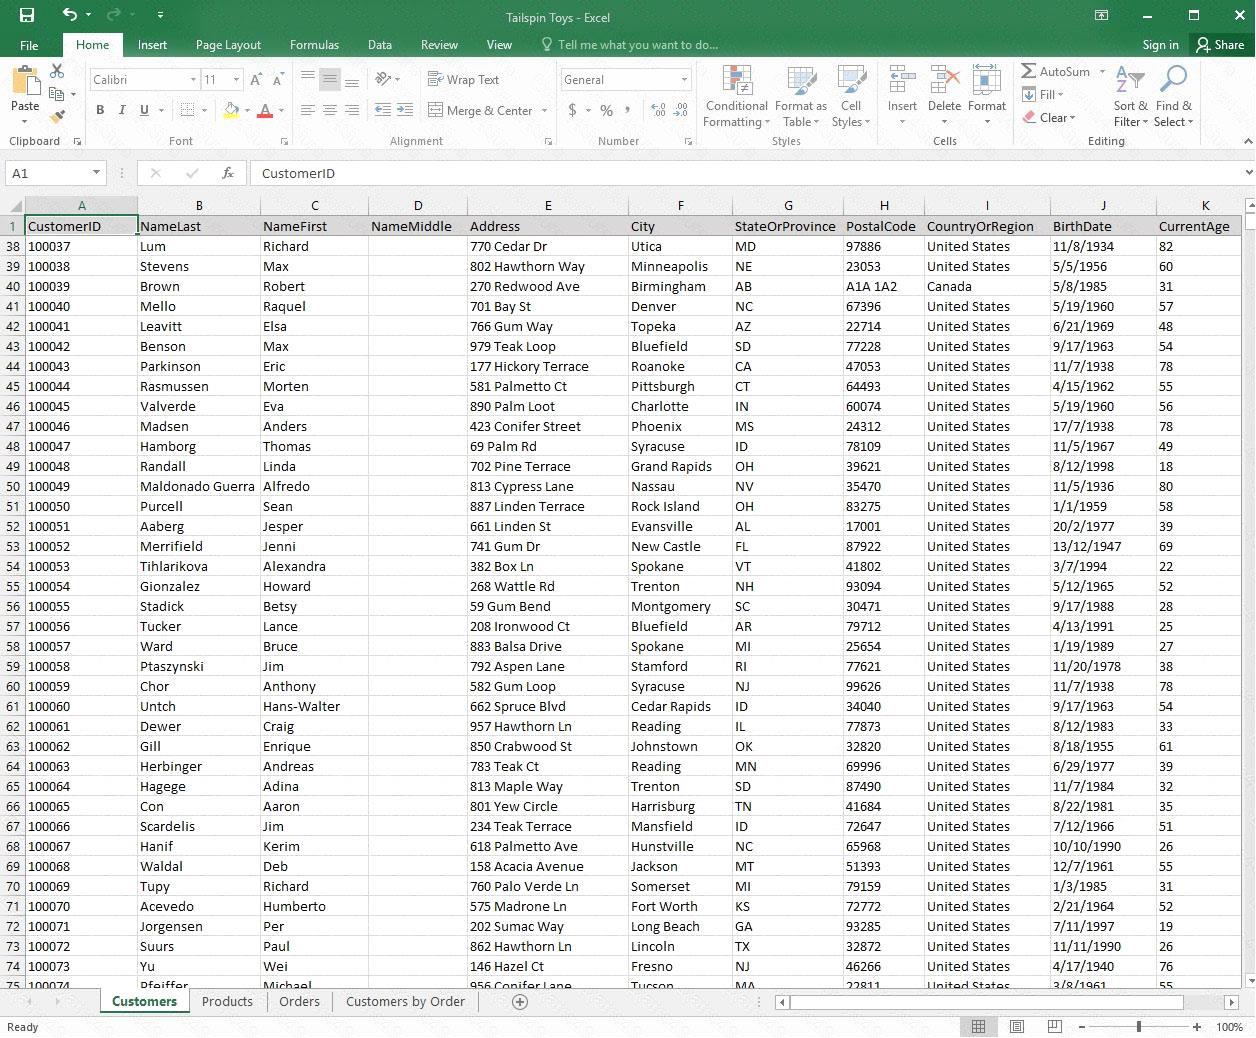
Task: Apply the red font color
Action: (x=264, y=110)
